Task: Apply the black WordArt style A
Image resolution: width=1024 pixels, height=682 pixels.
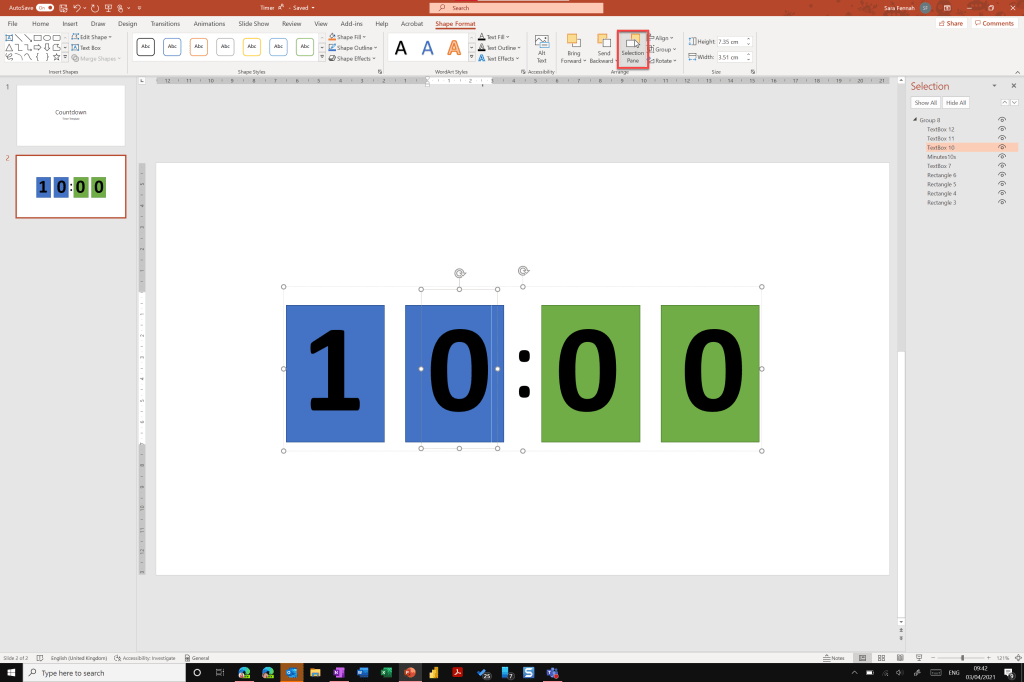Action: pyautogui.click(x=401, y=48)
